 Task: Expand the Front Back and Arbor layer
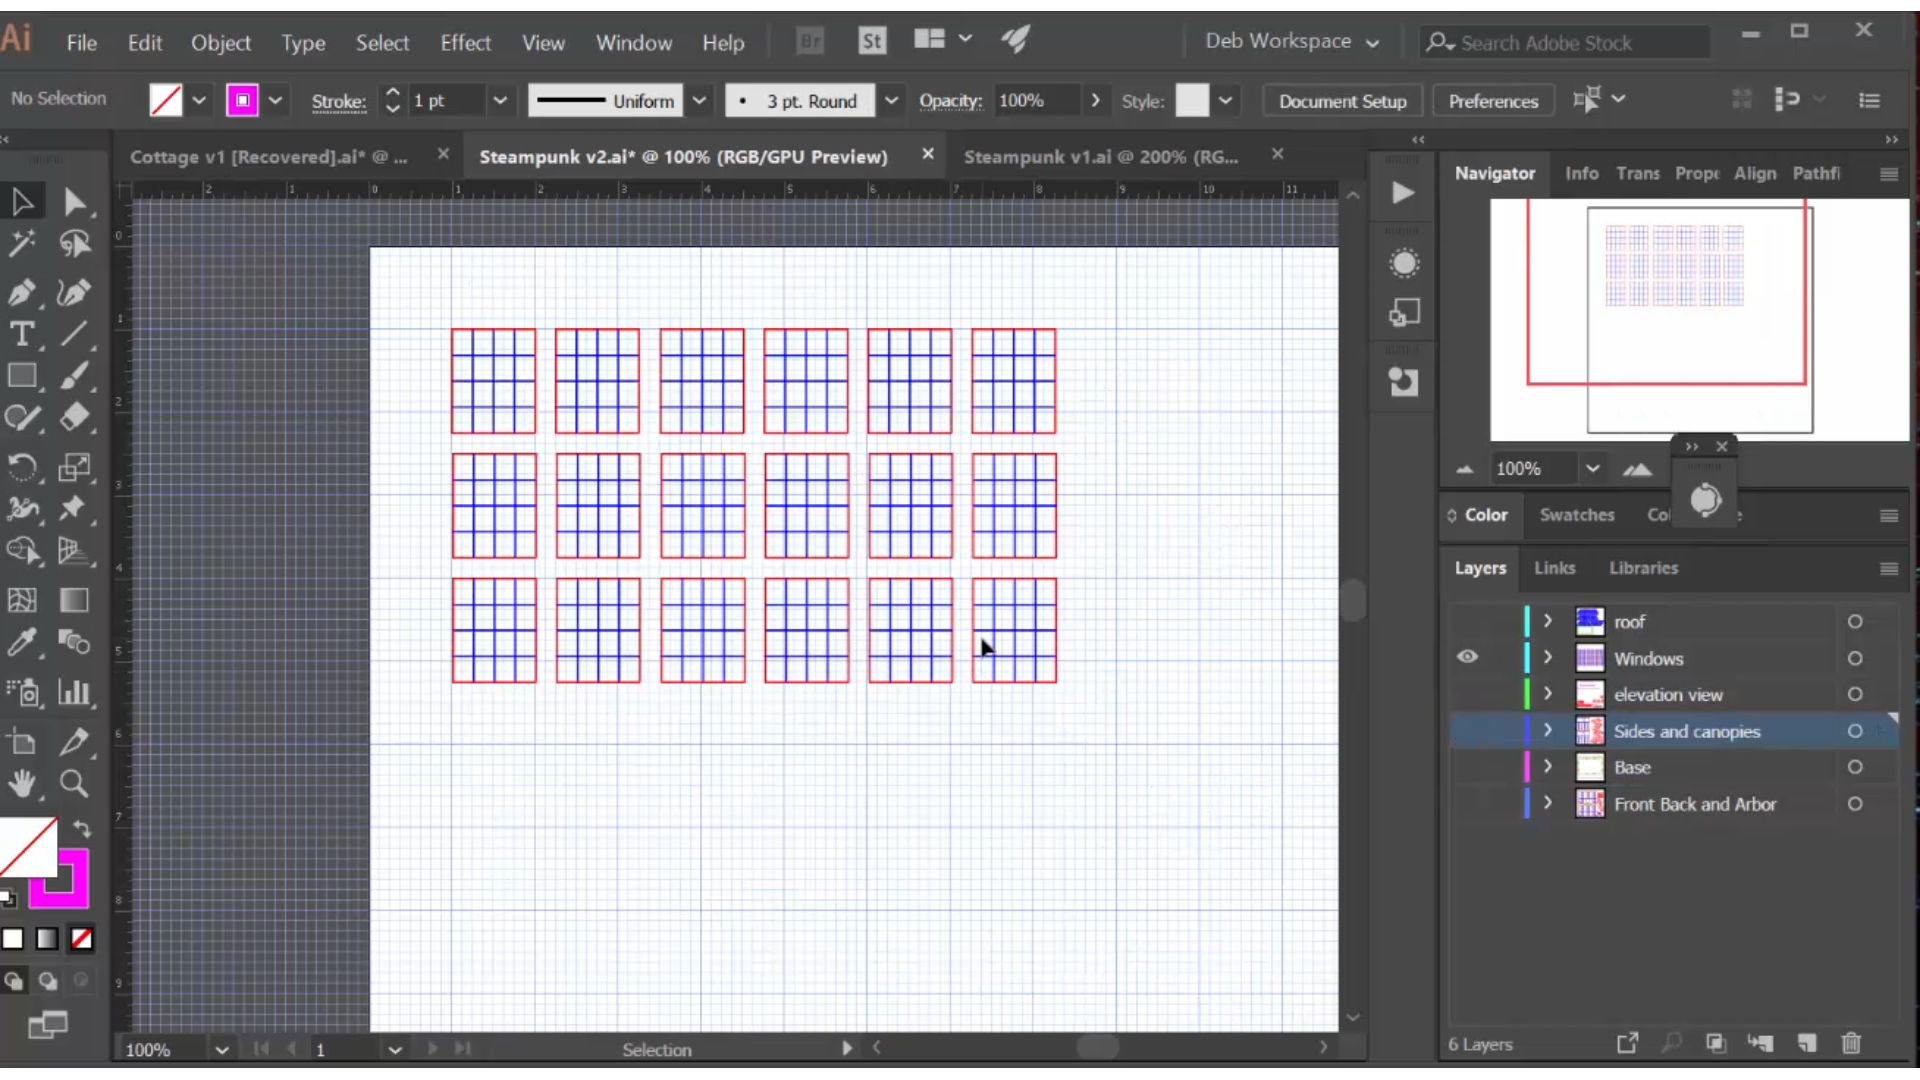[x=1548, y=803]
